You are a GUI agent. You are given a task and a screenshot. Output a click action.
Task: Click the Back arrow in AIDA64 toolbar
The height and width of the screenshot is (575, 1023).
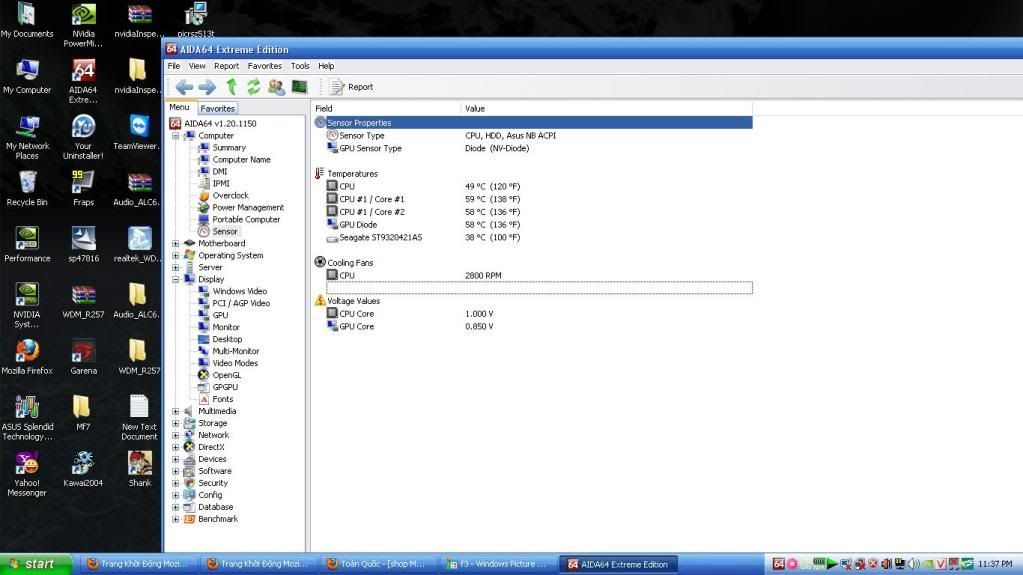[x=184, y=87]
